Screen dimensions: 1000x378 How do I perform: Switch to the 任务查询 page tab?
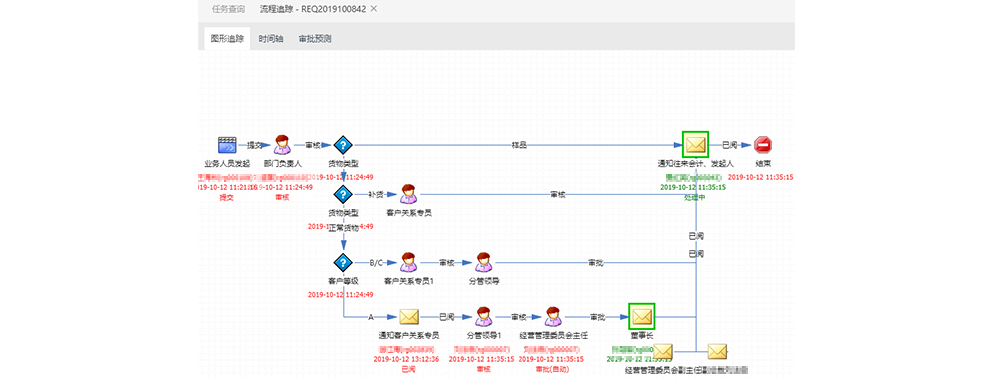click(228, 9)
